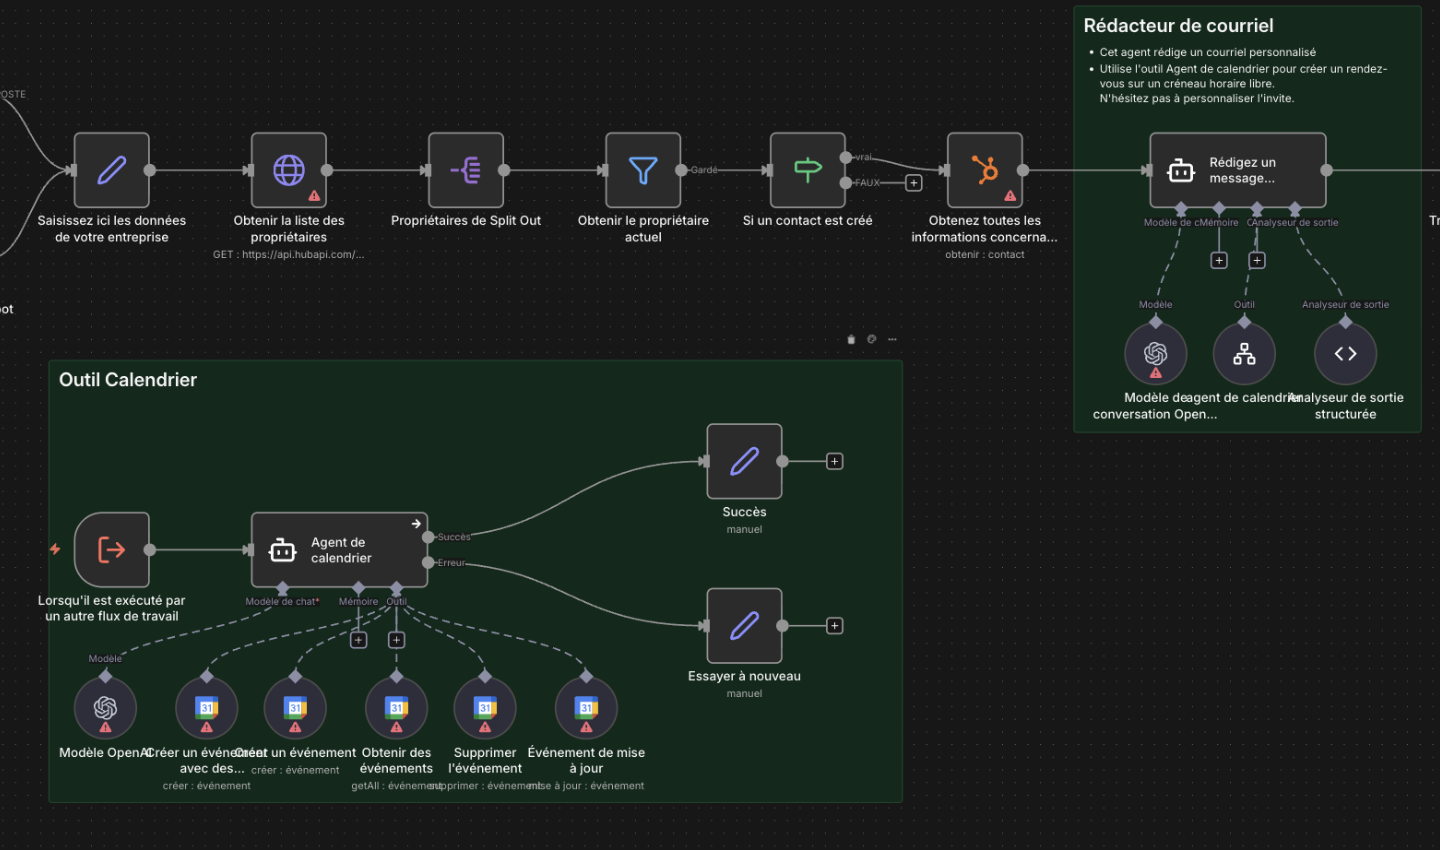
Task: Add node after the Succès output
Action: point(834,461)
